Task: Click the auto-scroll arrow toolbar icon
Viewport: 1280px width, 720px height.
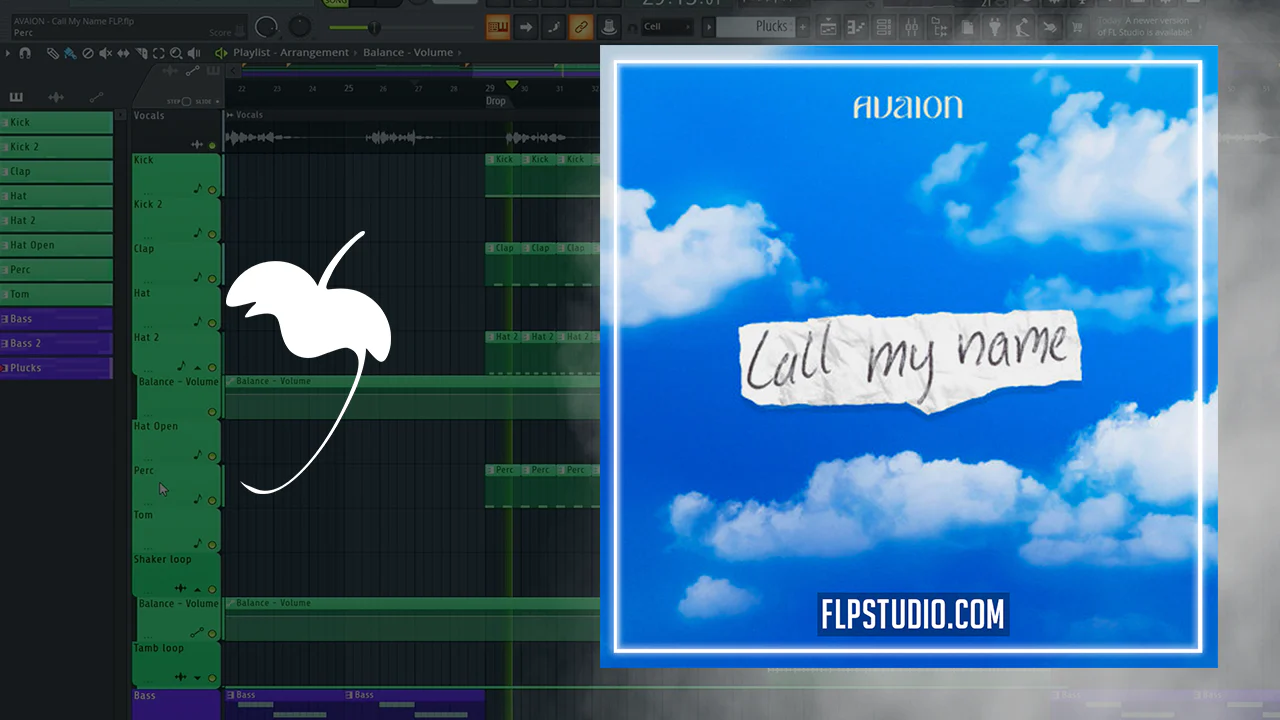Action: 526,27
